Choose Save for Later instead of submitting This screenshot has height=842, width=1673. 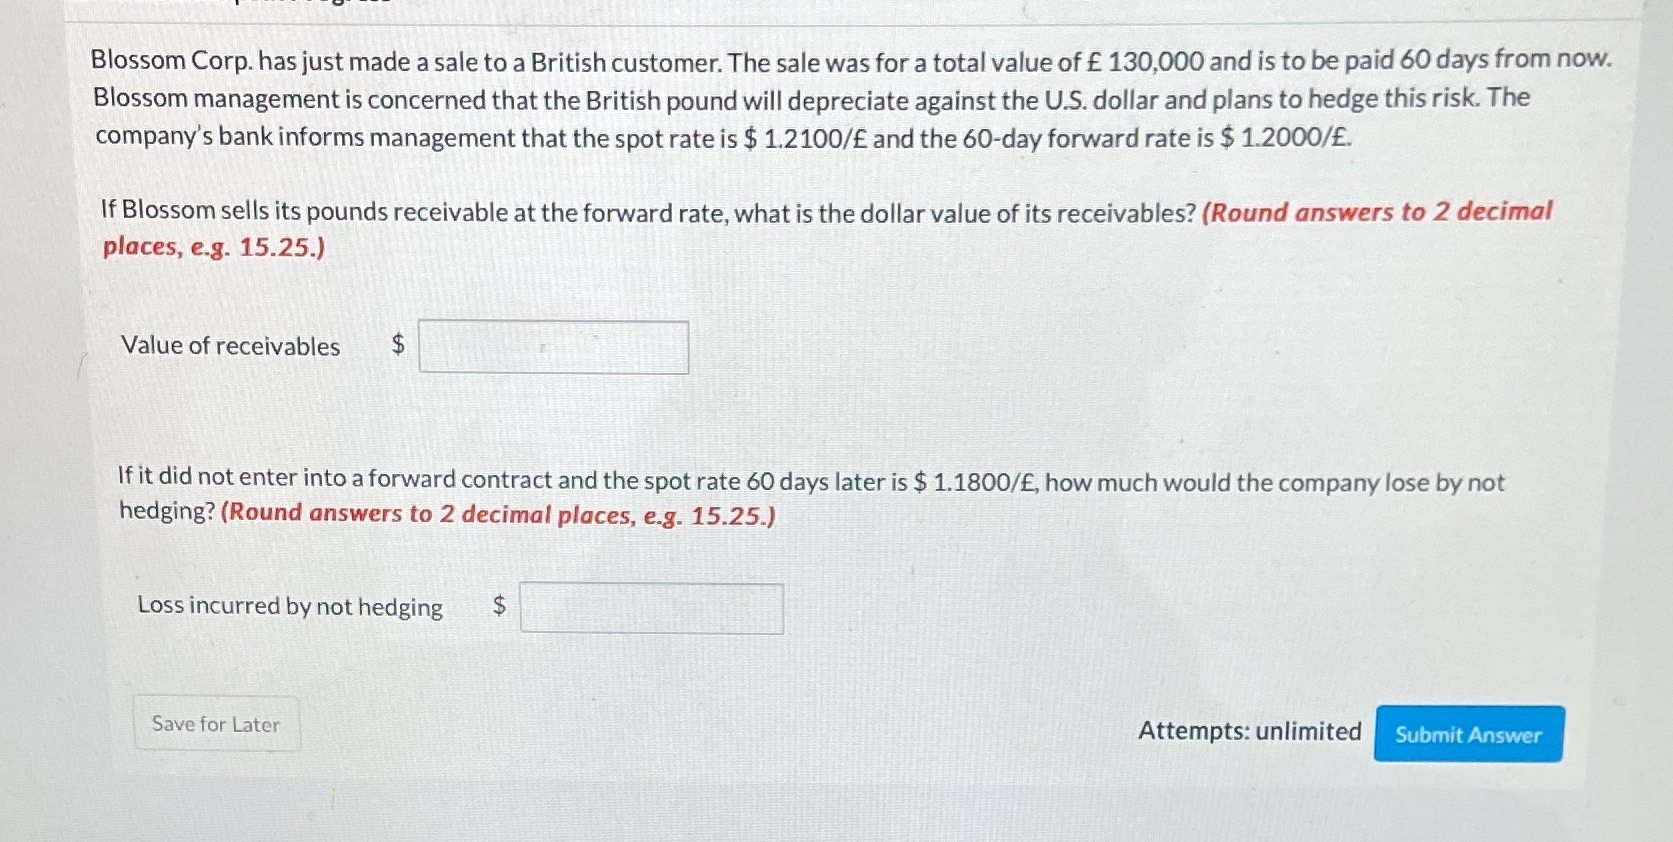click(x=215, y=723)
